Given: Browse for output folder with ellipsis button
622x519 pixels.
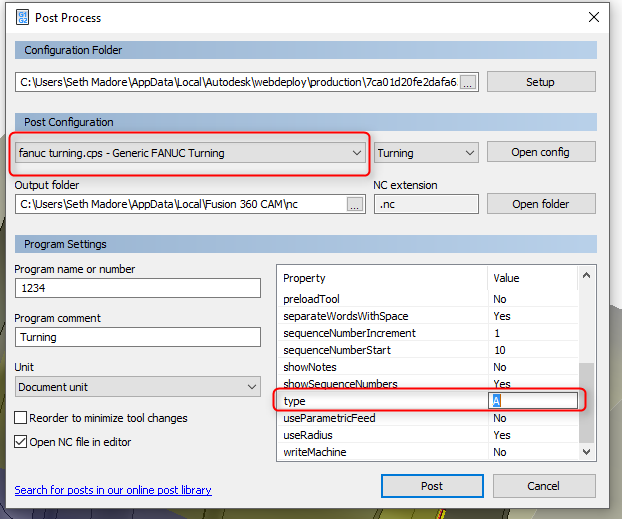Looking at the screenshot, I should point(355,204).
